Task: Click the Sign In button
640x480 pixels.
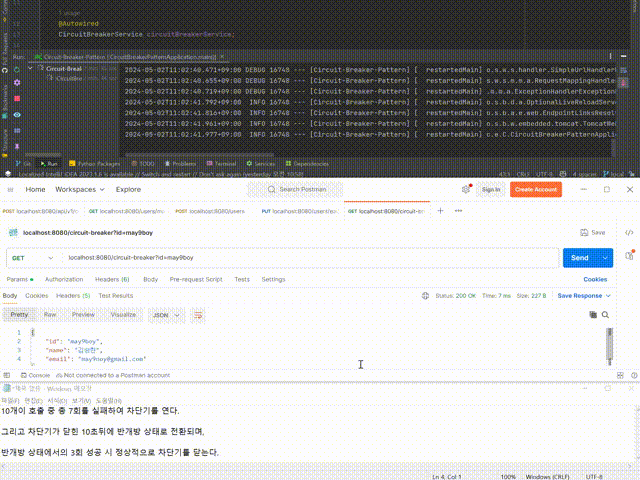Action: tap(491, 189)
